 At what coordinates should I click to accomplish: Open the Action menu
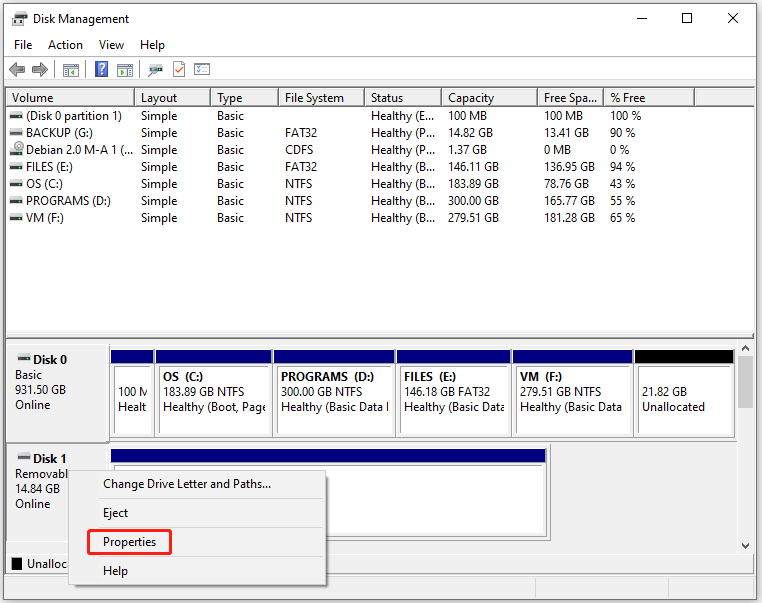[x=65, y=45]
